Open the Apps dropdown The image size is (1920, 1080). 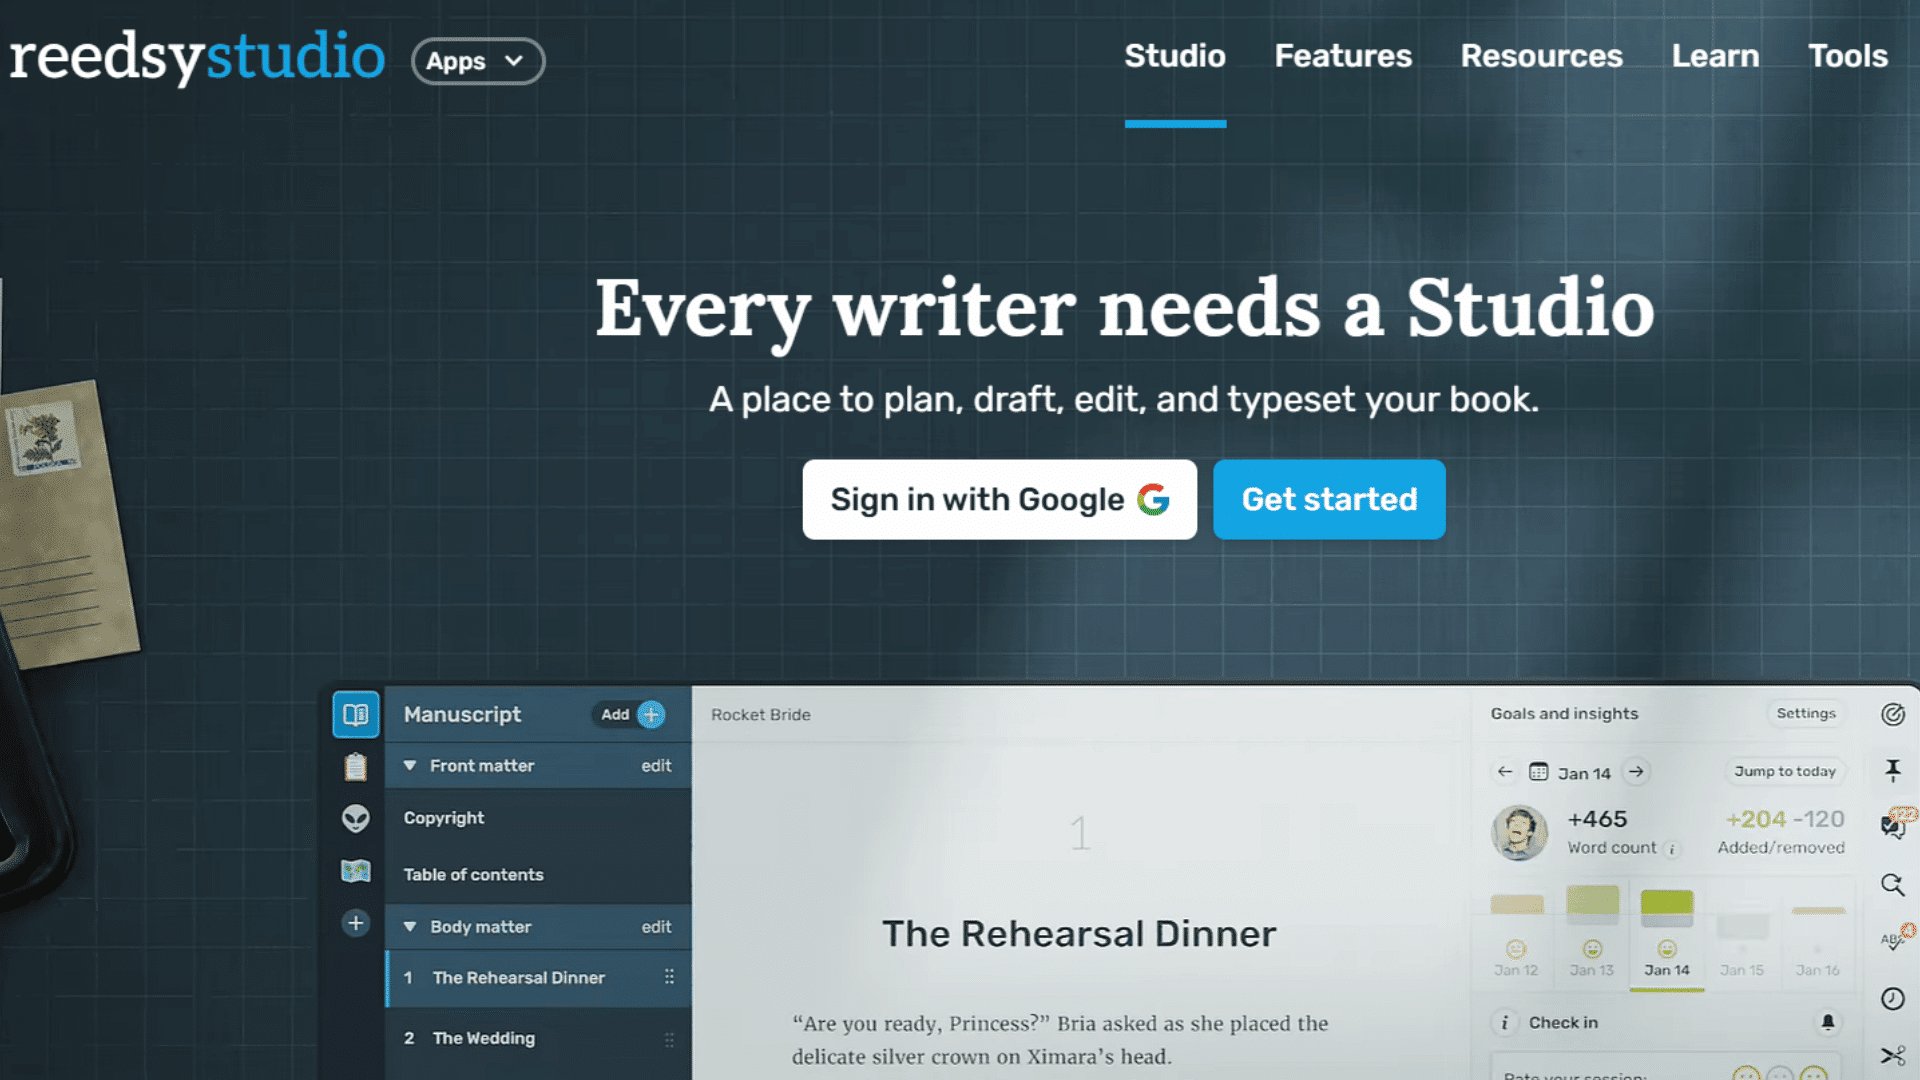click(x=478, y=61)
